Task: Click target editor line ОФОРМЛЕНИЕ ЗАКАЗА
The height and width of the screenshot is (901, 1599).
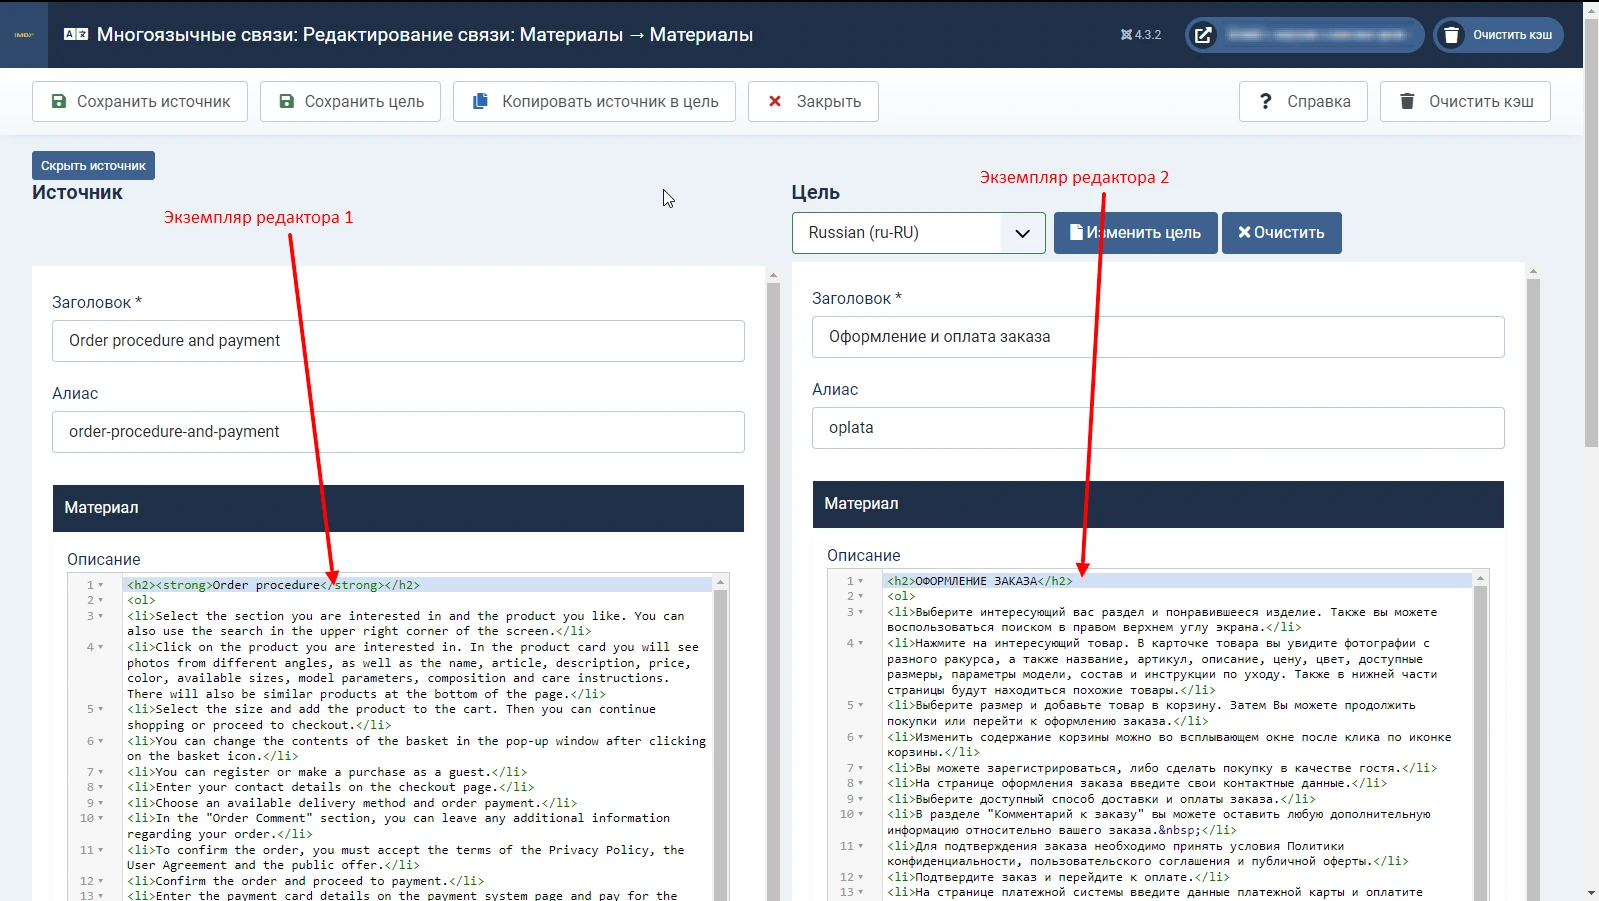Action: pos(1177,581)
